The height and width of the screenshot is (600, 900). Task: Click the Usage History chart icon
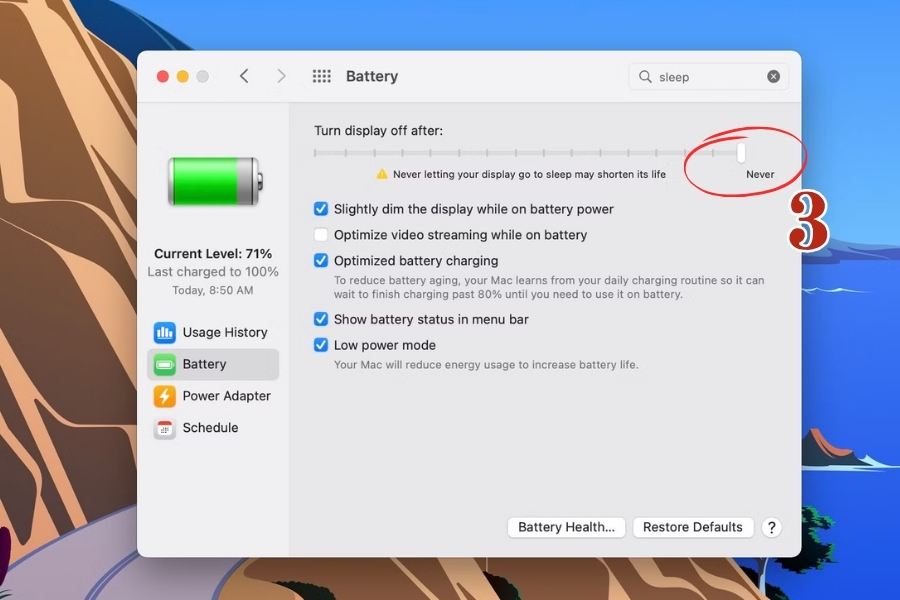click(x=165, y=332)
